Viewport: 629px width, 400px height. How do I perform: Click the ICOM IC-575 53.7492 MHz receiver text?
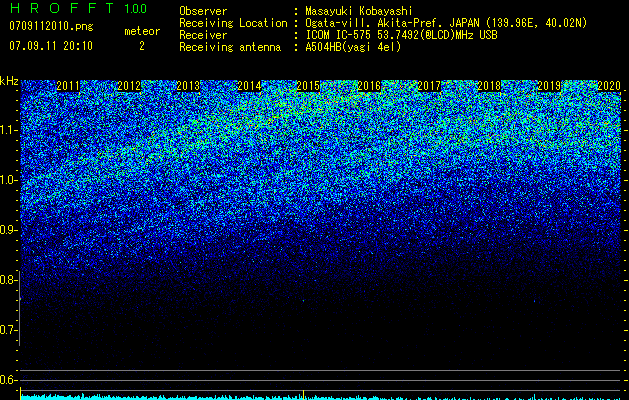point(401,35)
